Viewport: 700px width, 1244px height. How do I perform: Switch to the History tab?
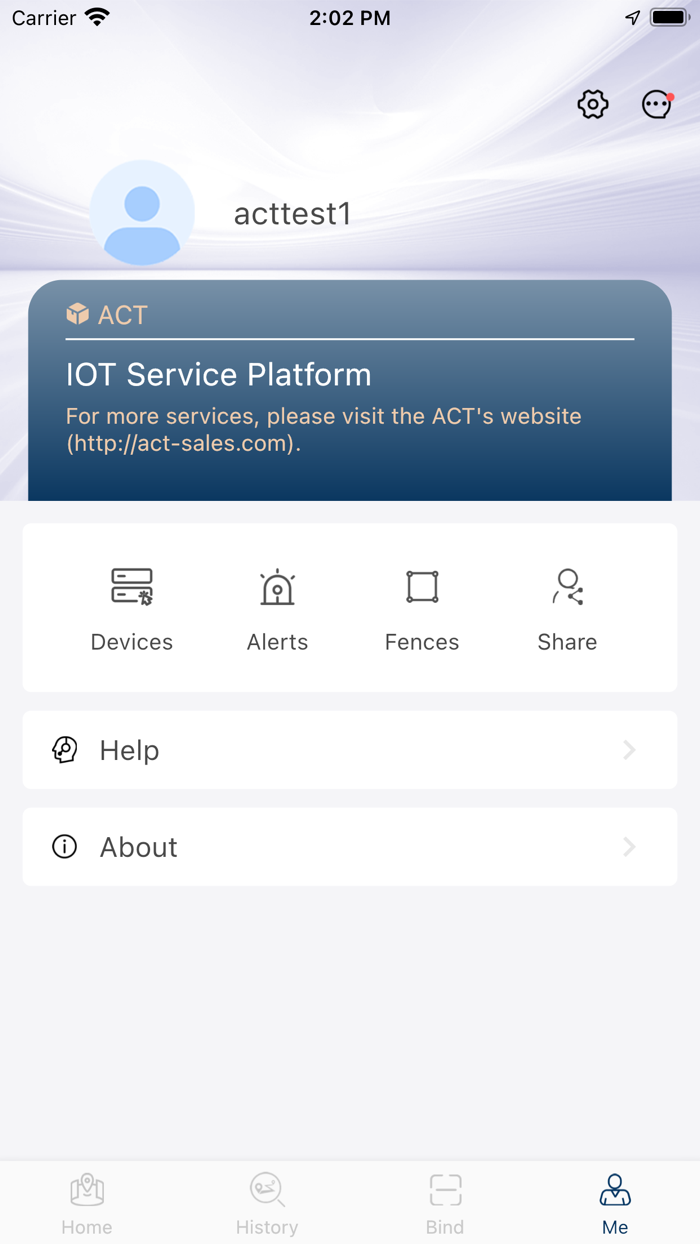[266, 1201]
